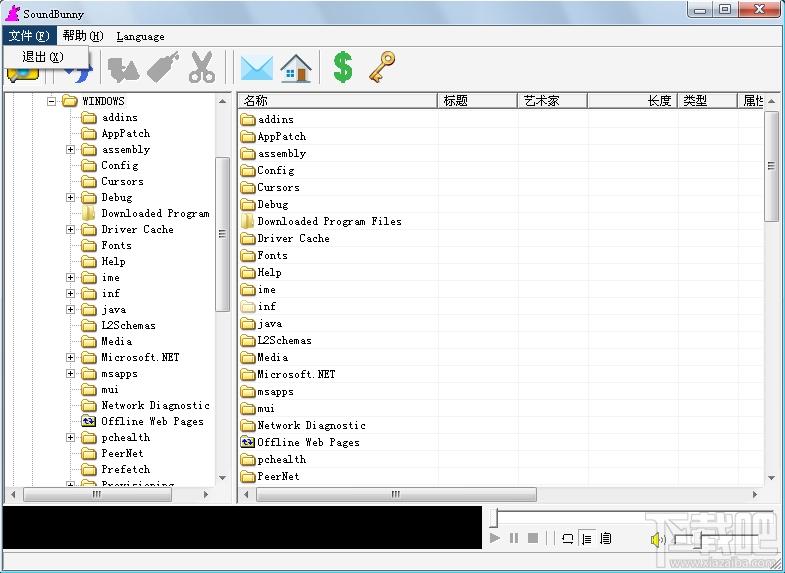
Task: Click the folder tree scroll-up arrow
Action: pos(222,101)
